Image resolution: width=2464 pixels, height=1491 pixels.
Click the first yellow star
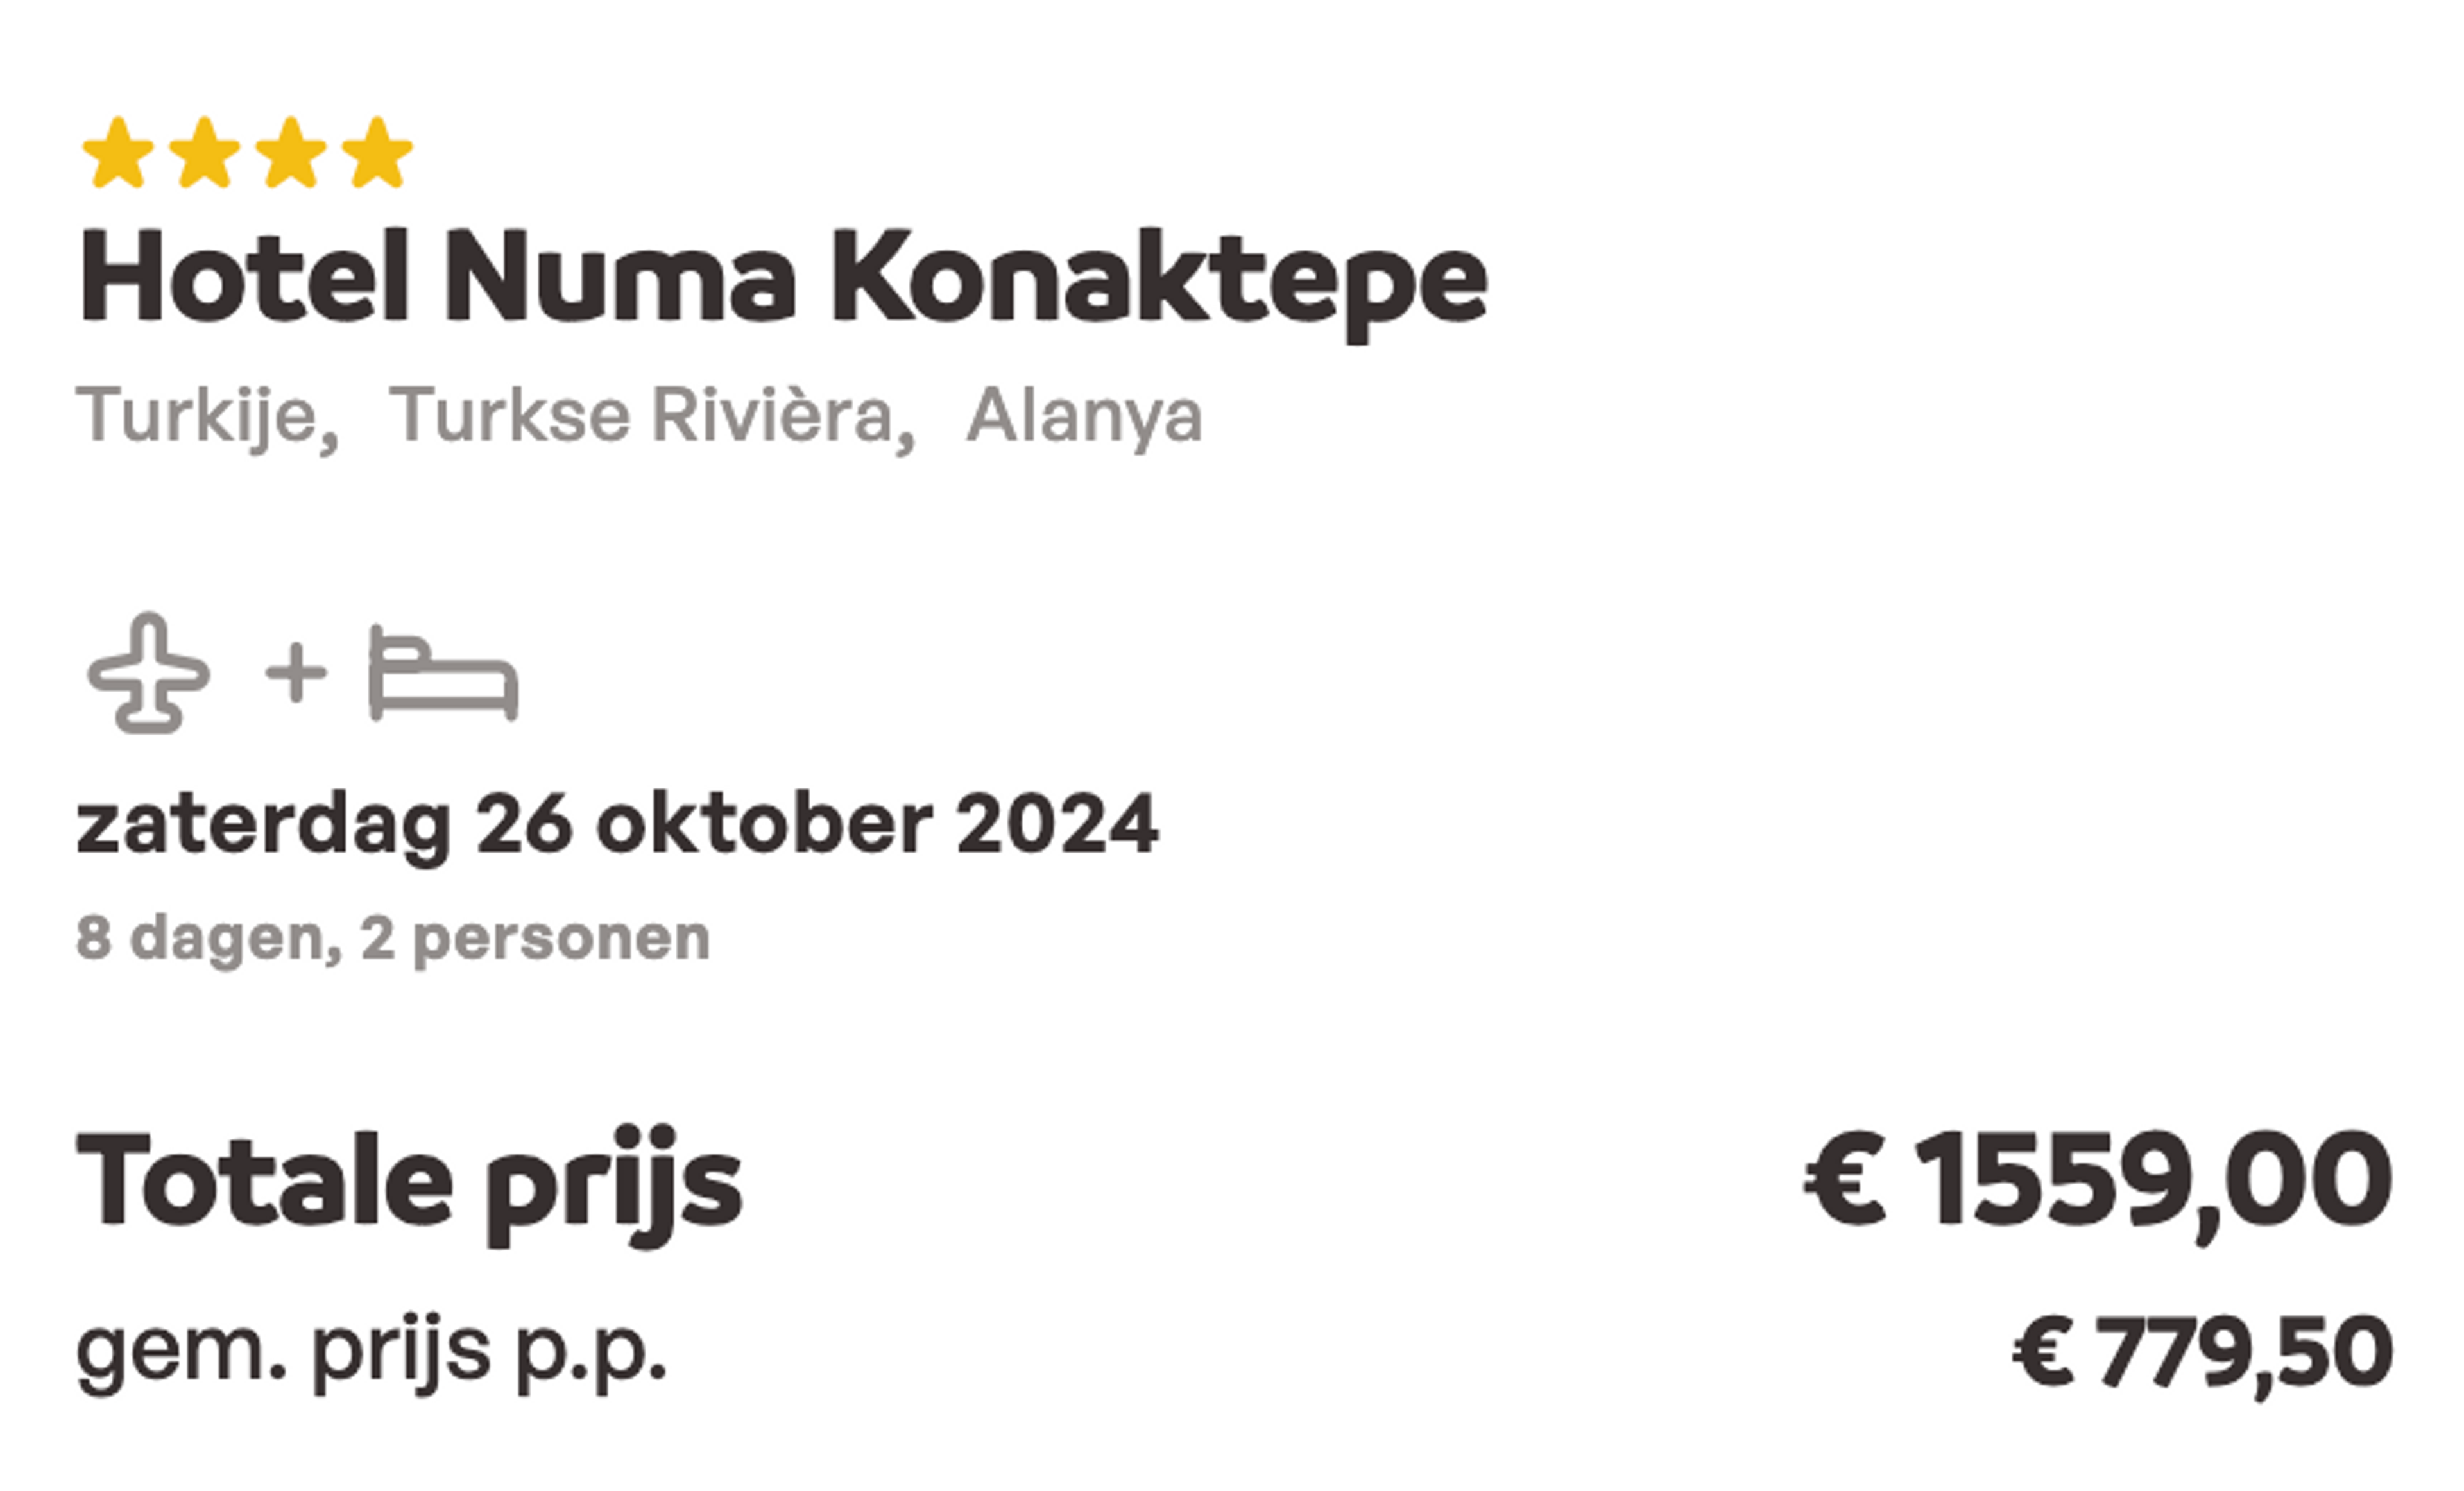tap(118, 152)
